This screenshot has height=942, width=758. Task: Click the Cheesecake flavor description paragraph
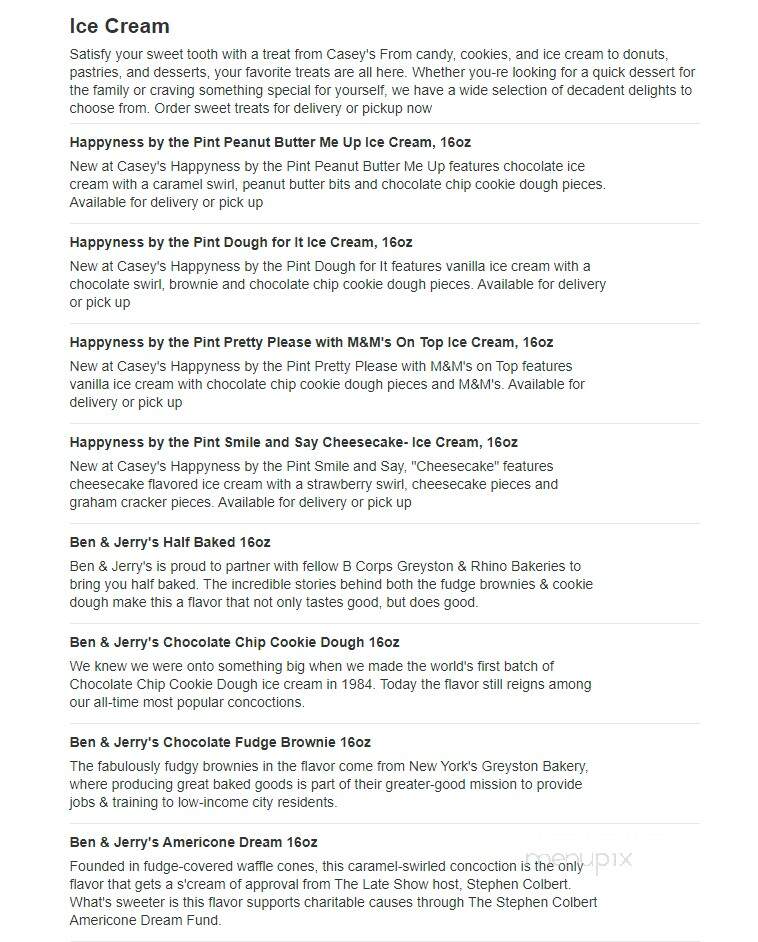click(x=314, y=484)
